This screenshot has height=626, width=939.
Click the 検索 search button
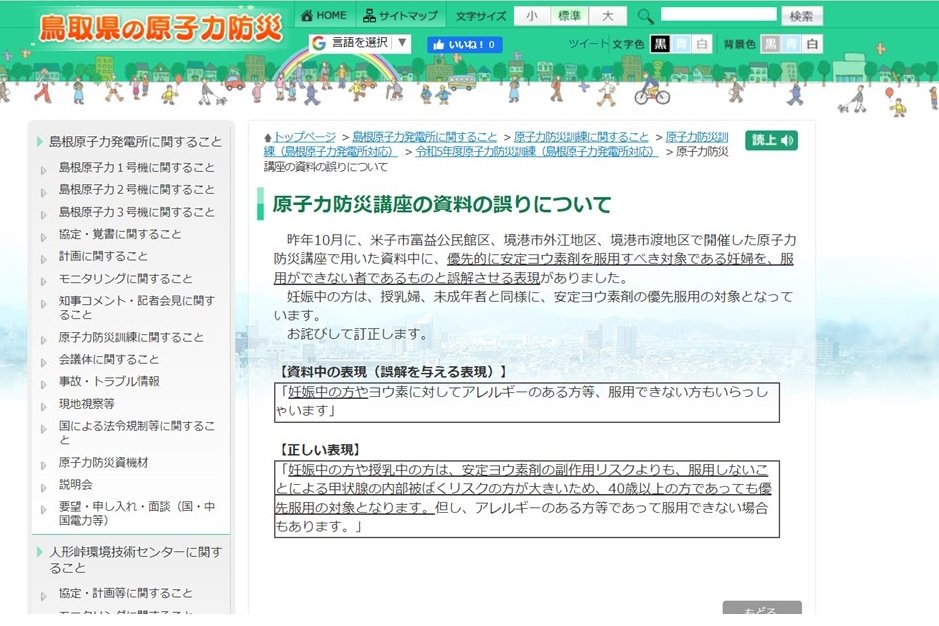(802, 16)
